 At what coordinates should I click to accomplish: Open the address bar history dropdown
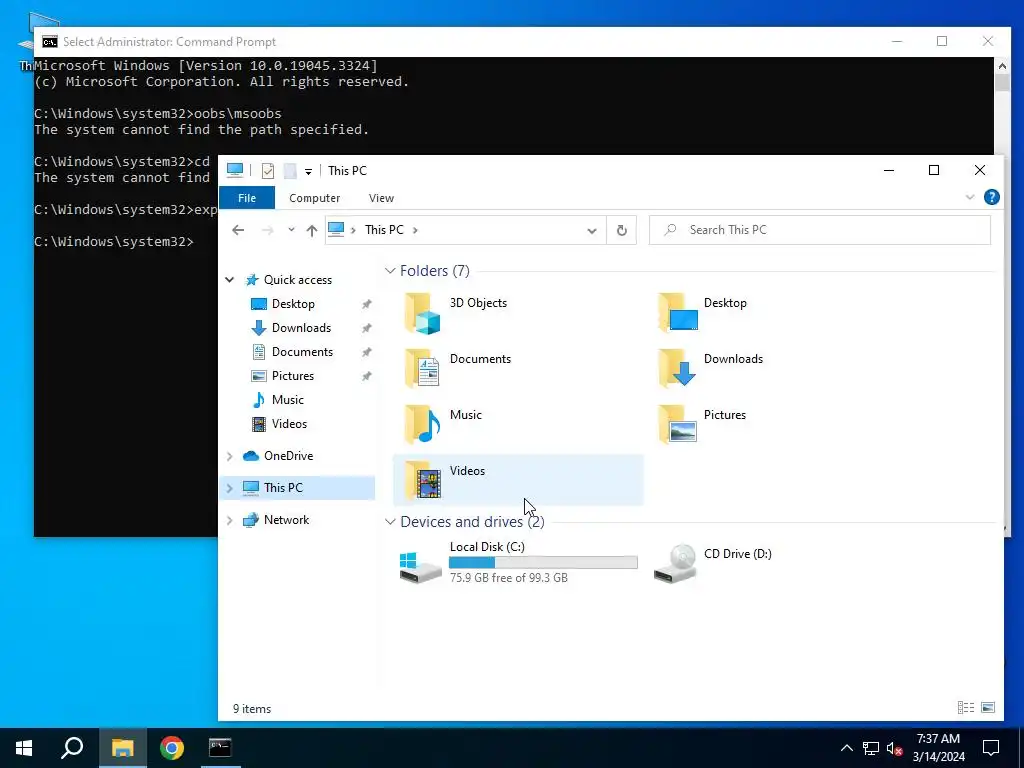592,231
